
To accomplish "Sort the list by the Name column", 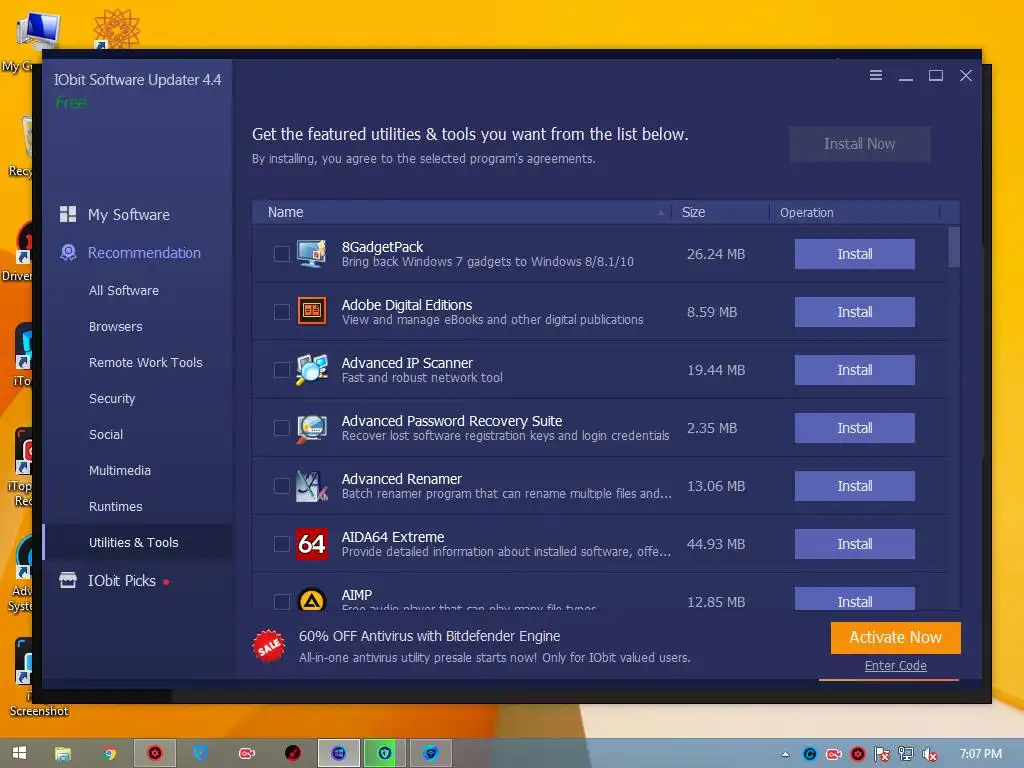I will click(x=462, y=212).
